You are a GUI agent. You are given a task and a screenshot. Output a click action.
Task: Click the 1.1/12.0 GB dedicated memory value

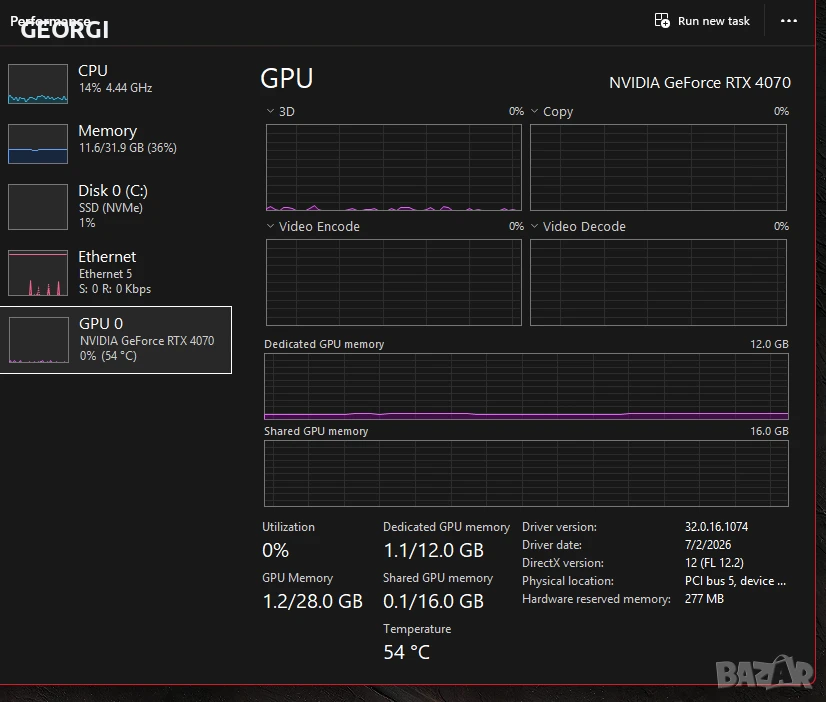pos(433,550)
